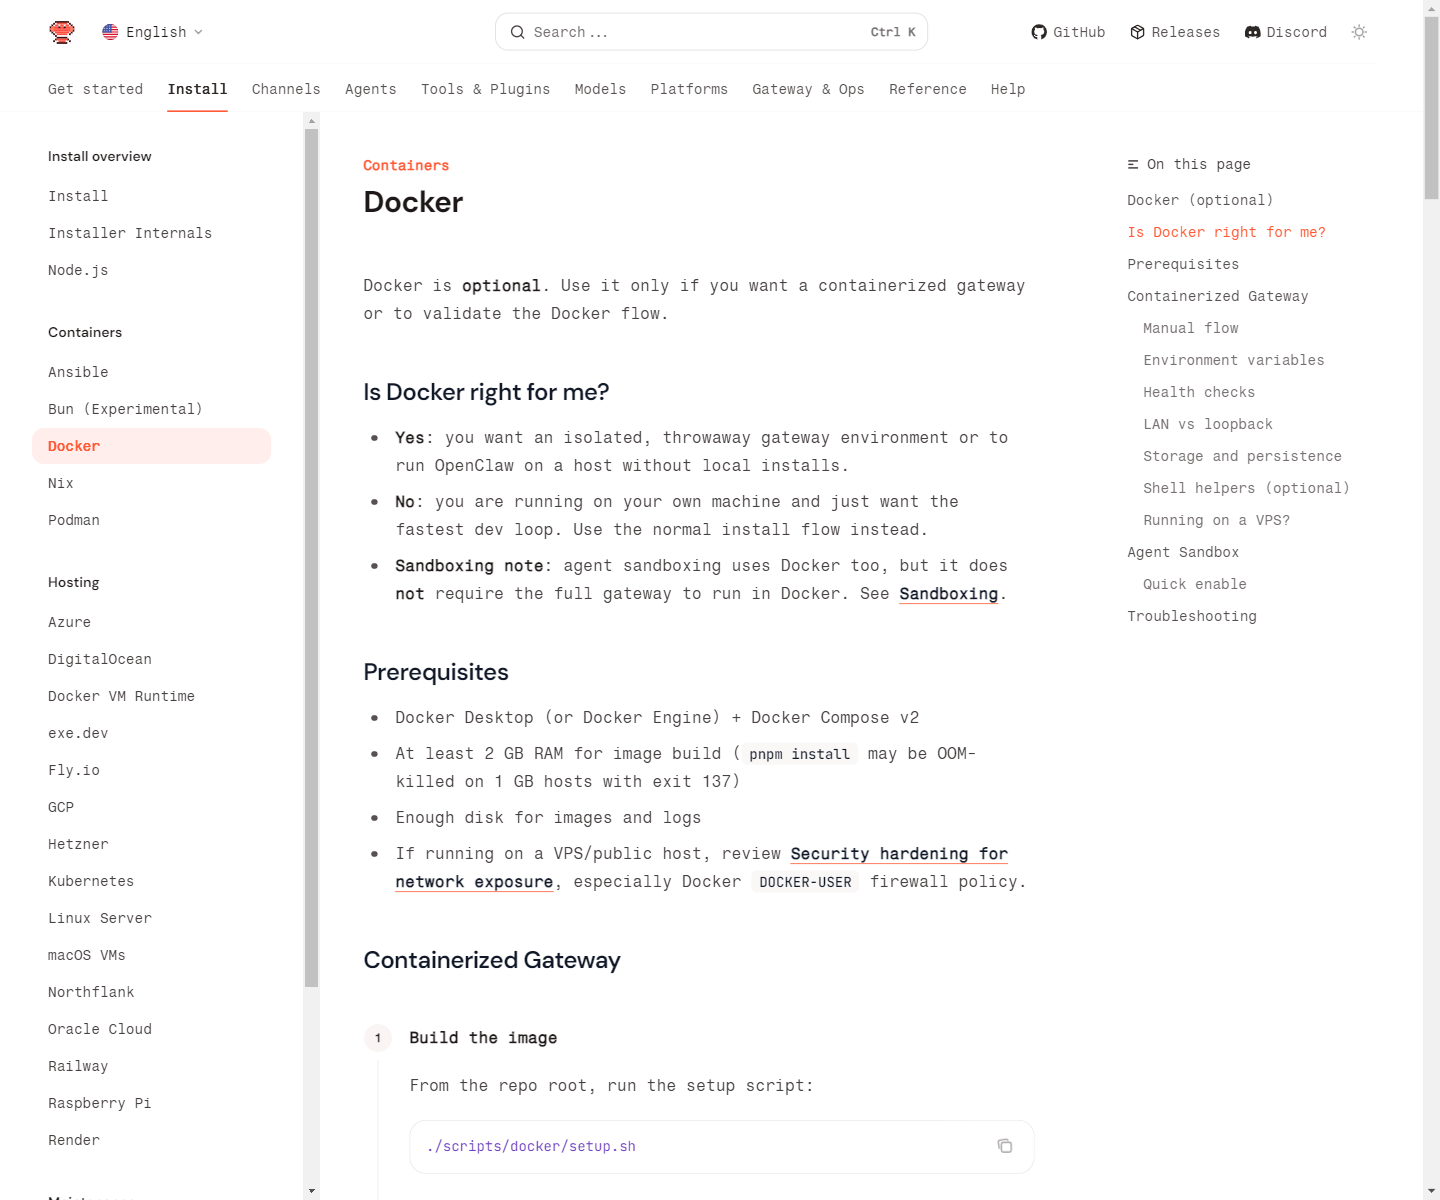Jump to Troubleshooting section
The width and height of the screenshot is (1440, 1200).
1192,616
